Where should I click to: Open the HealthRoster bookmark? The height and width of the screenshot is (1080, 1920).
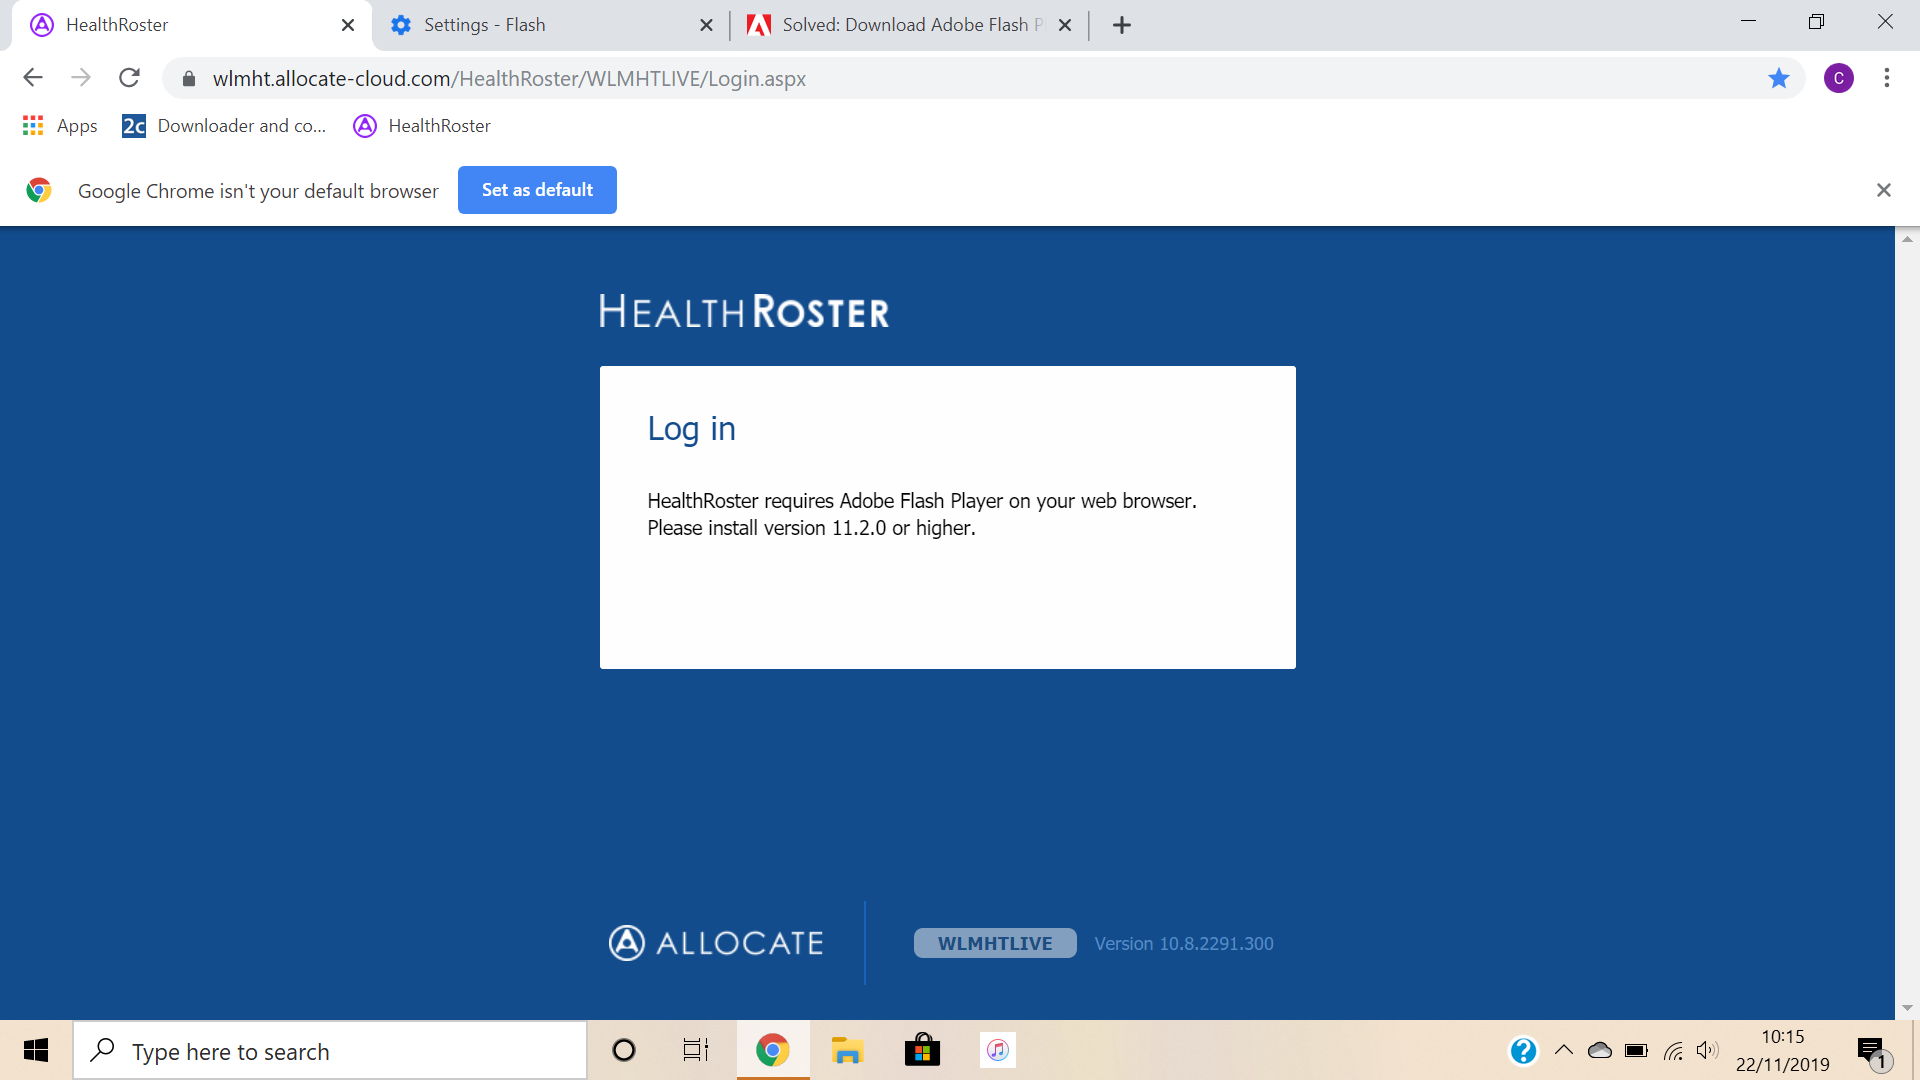coord(422,126)
